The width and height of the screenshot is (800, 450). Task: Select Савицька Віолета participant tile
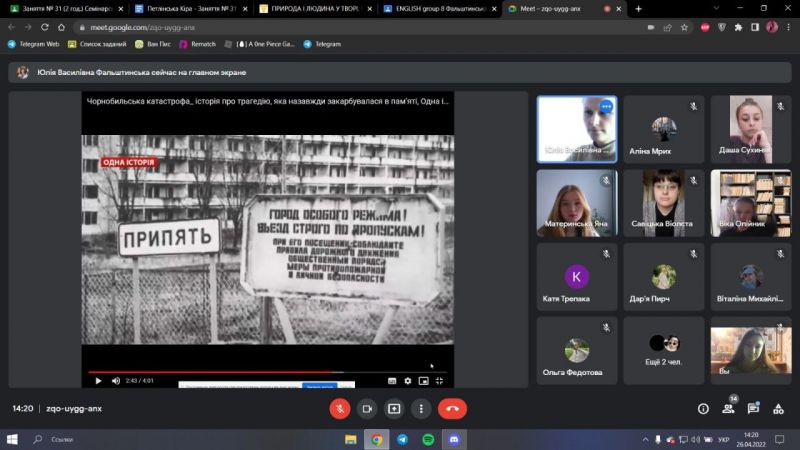pyautogui.click(x=664, y=203)
